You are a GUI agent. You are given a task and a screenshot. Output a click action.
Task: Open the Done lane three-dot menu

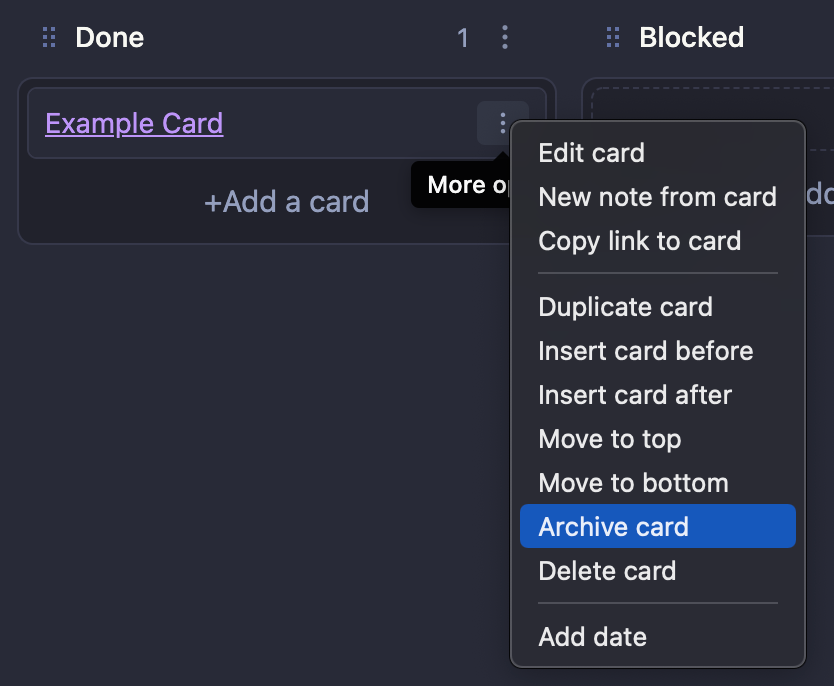point(505,37)
